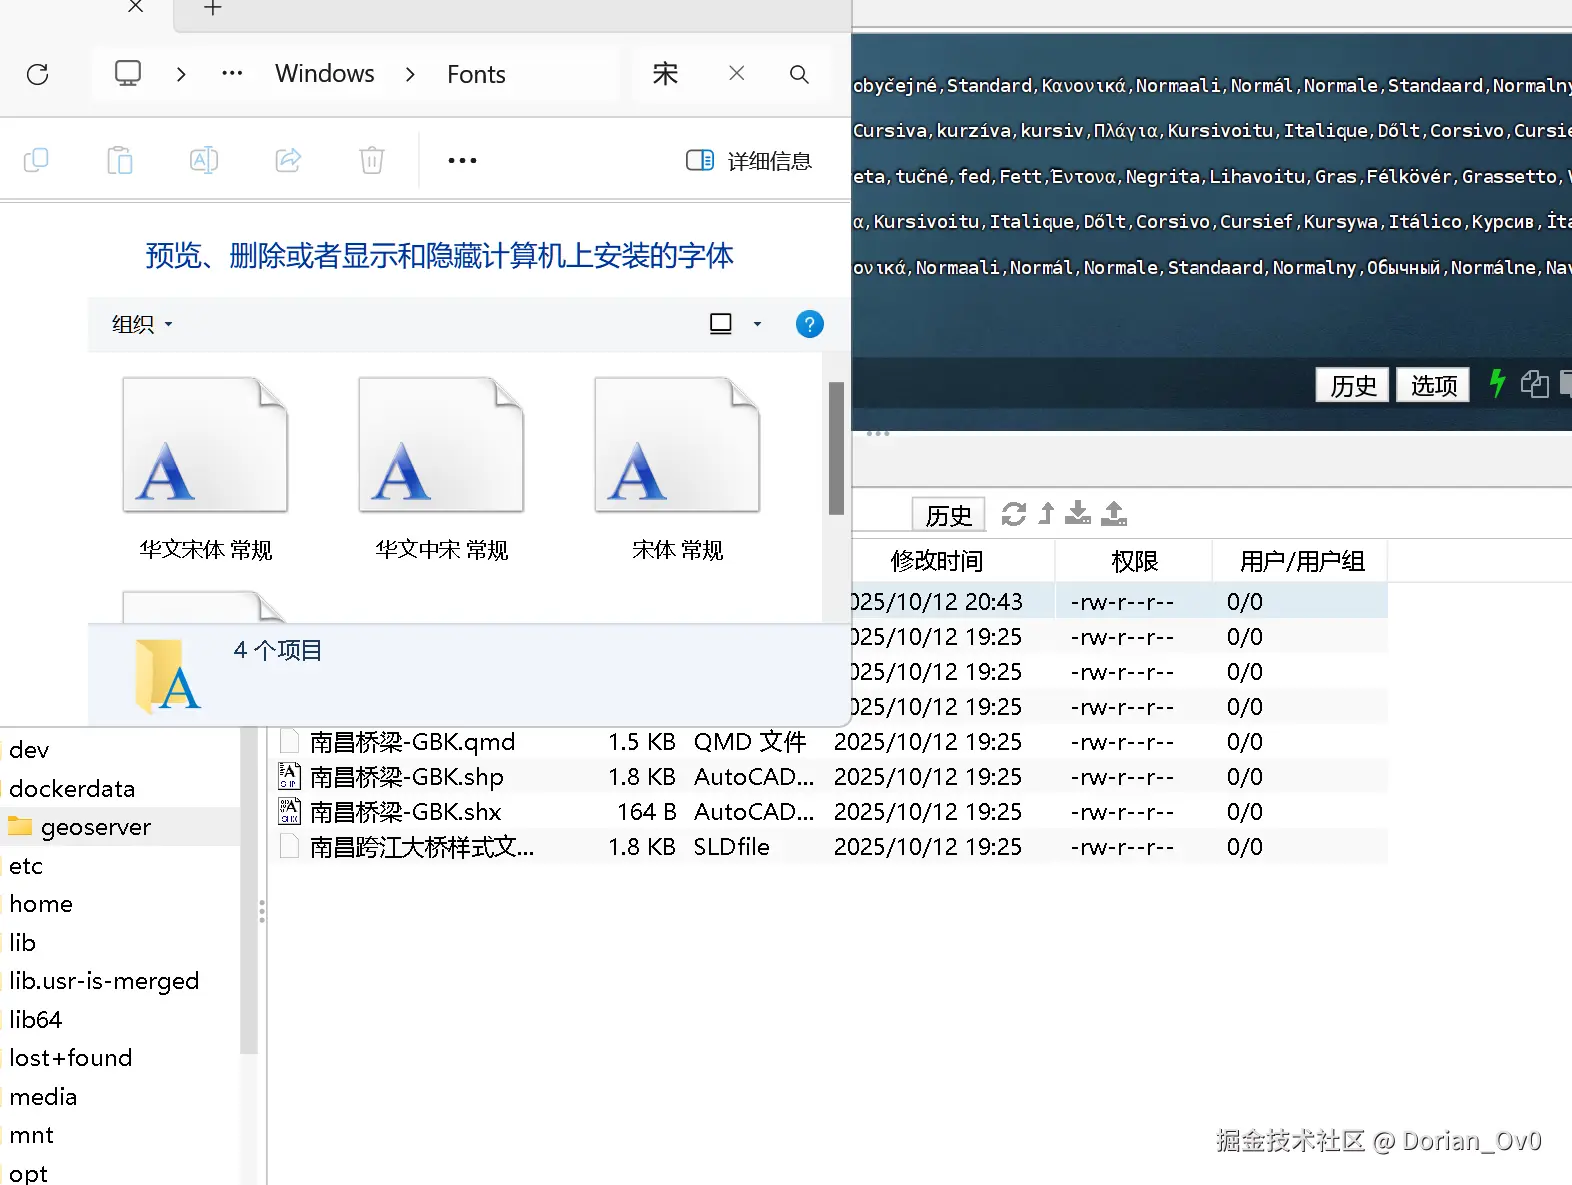Click the 历史 button in the file panel
Screen dimensions: 1572x1185
click(x=948, y=515)
